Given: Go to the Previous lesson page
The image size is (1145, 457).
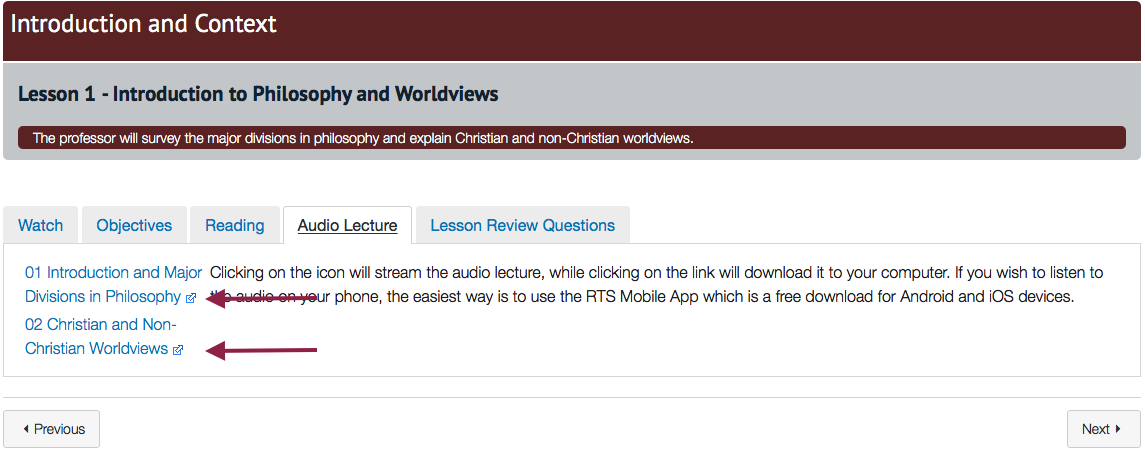Looking at the screenshot, I should 52,429.
